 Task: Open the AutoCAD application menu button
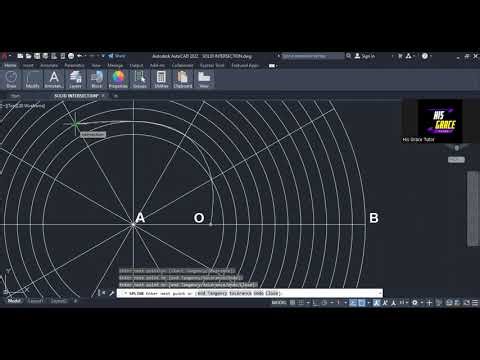pos(4,56)
